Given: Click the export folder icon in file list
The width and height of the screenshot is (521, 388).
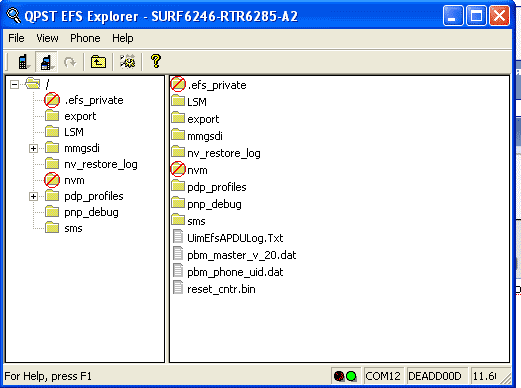Looking at the screenshot, I should pos(178,118).
